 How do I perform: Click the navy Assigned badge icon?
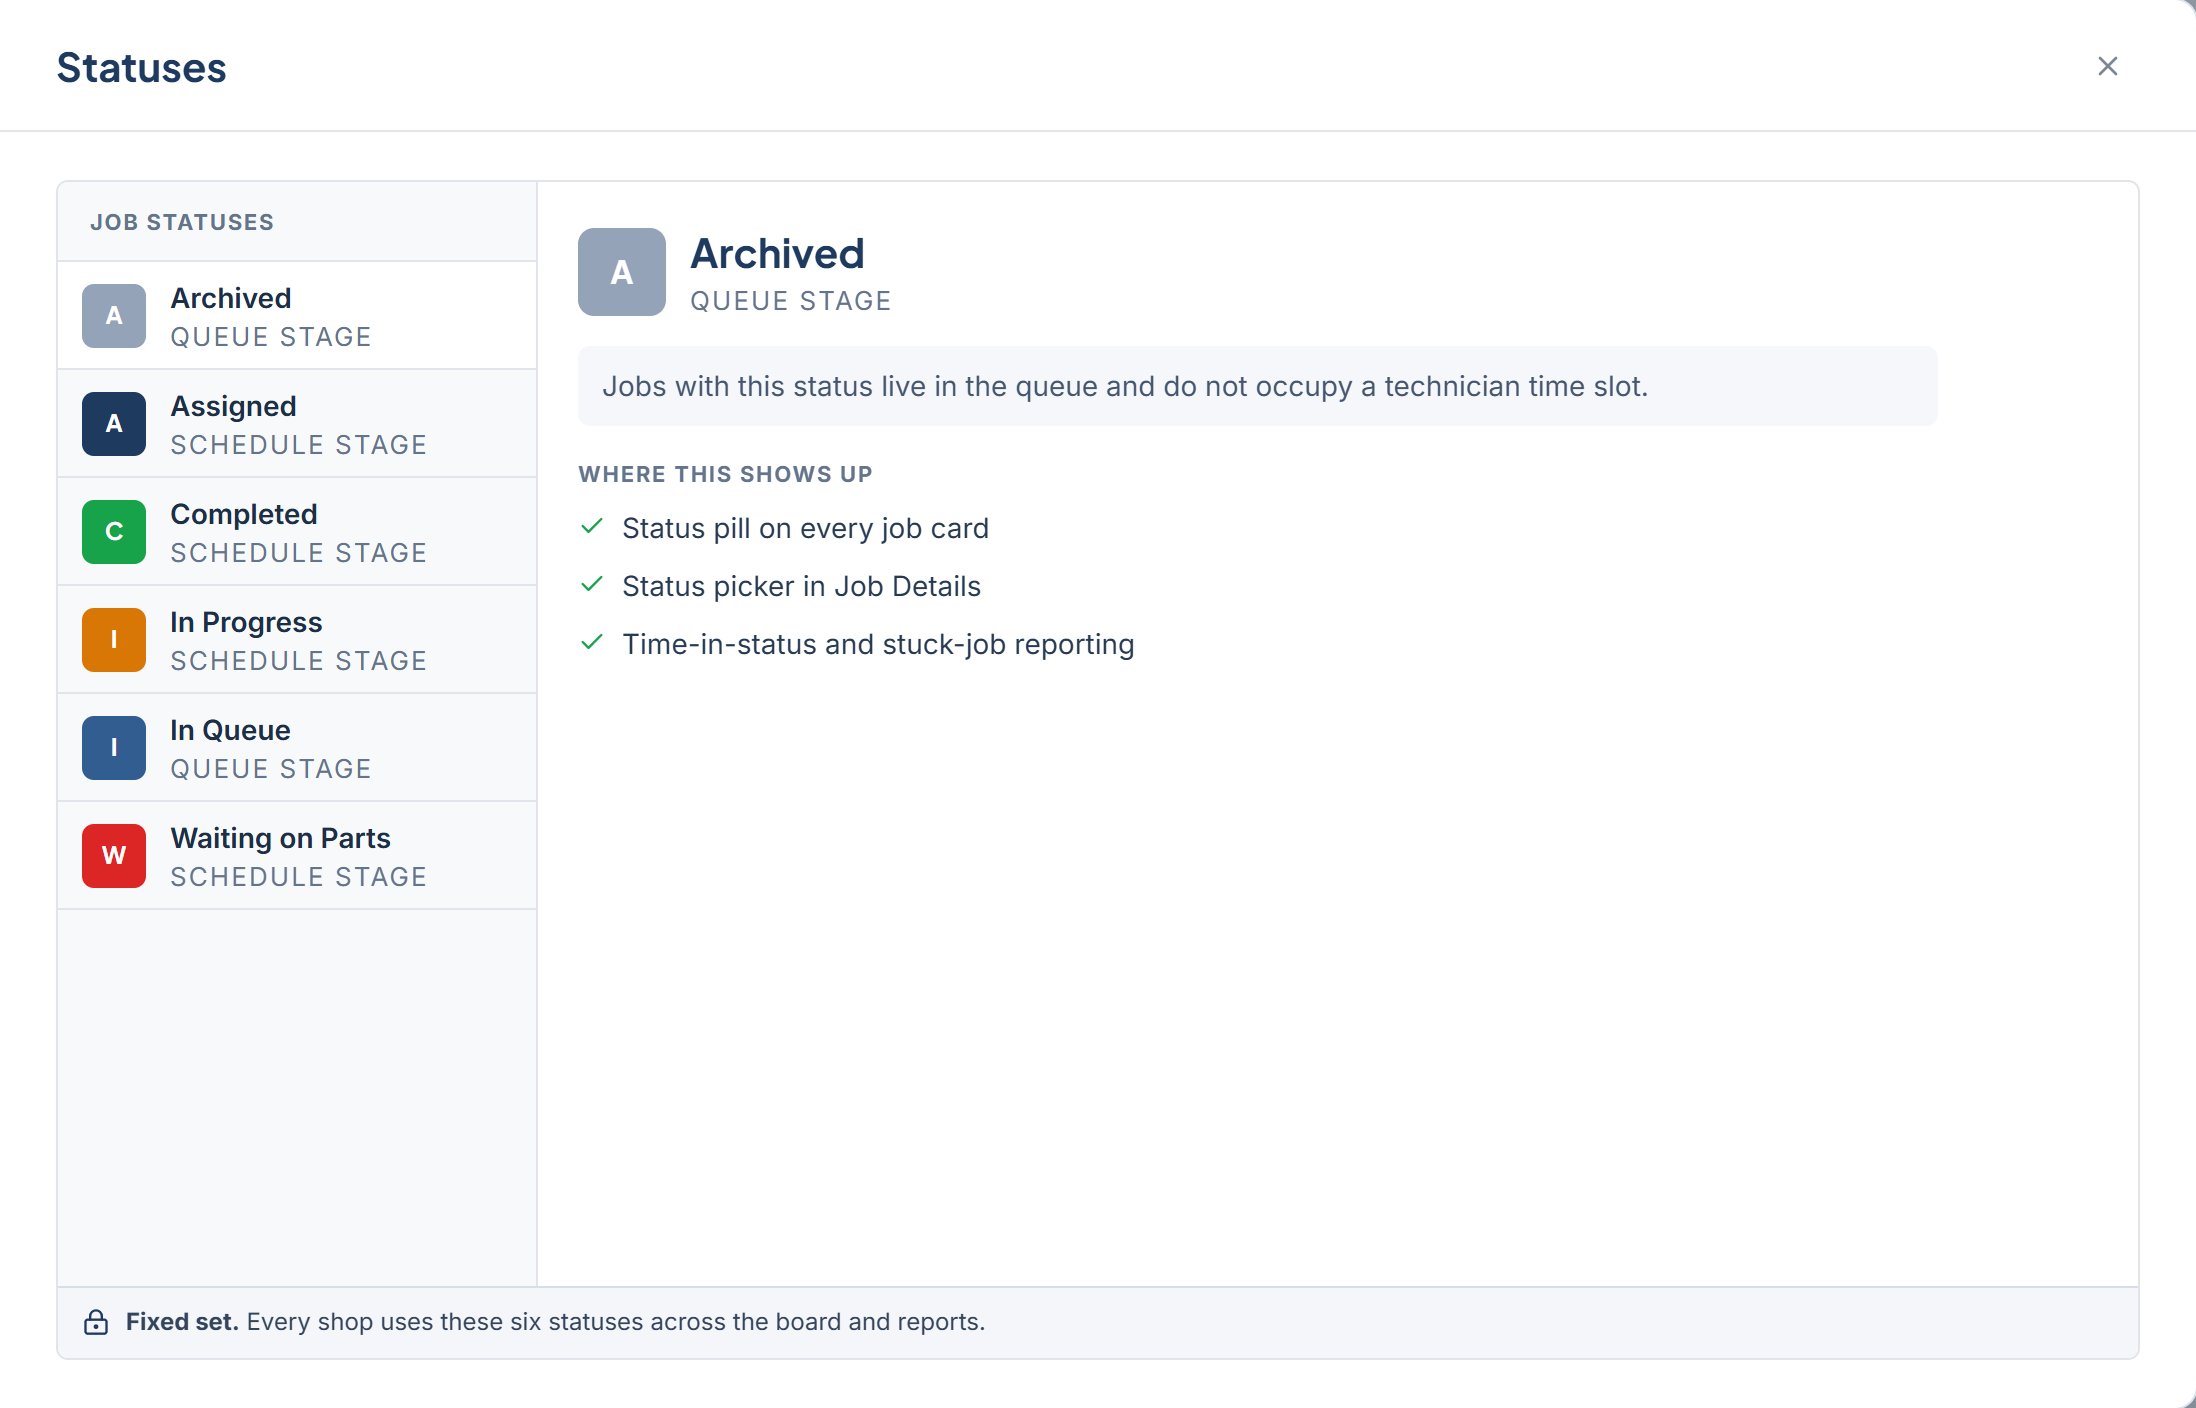(x=114, y=424)
